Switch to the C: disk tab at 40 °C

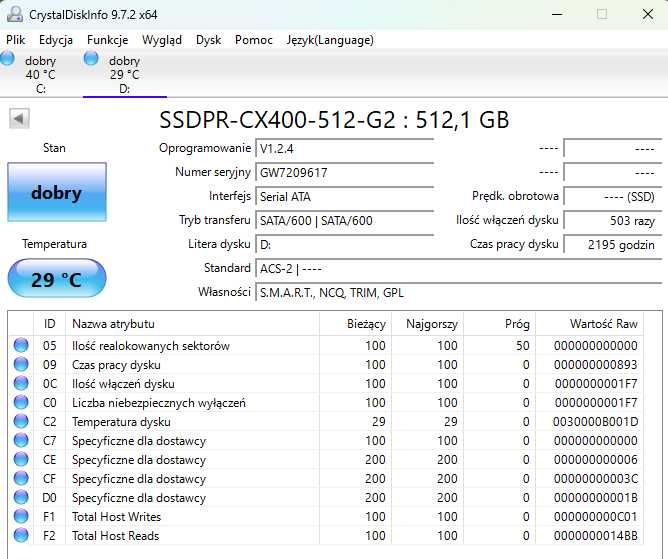click(x=40, y=75)
